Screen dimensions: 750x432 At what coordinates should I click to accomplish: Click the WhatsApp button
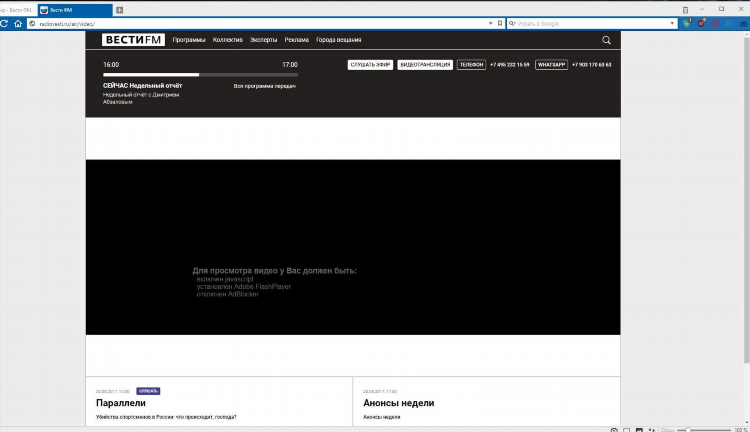click(551, 65)
